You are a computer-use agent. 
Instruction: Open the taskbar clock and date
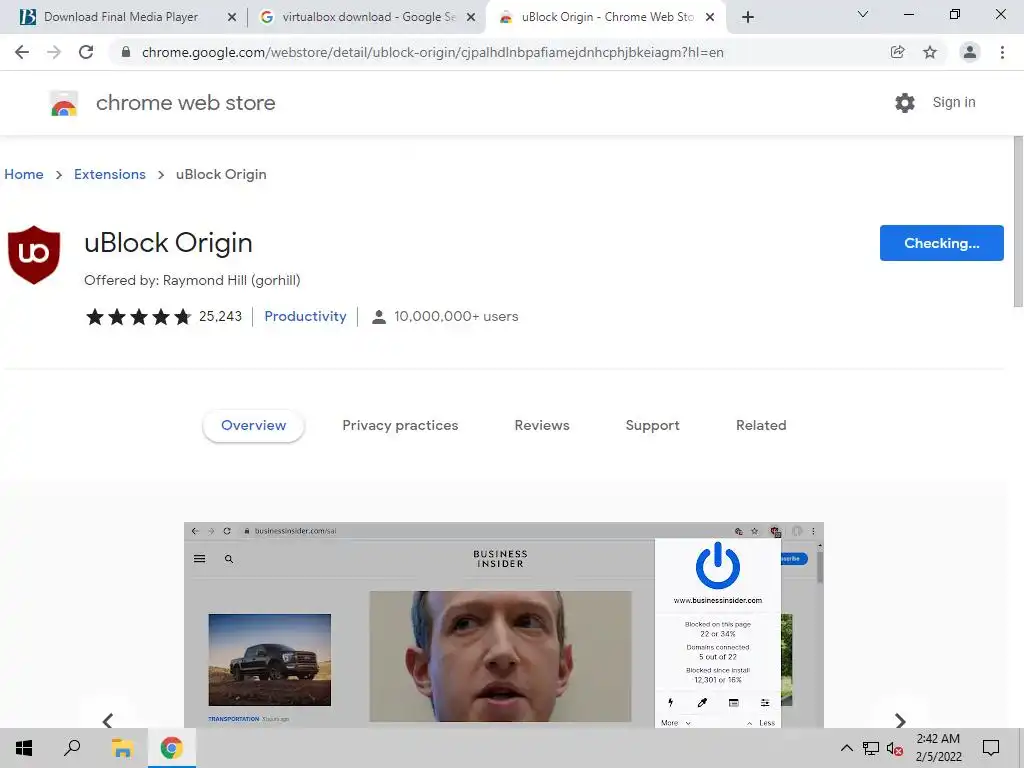pos(938,748)
